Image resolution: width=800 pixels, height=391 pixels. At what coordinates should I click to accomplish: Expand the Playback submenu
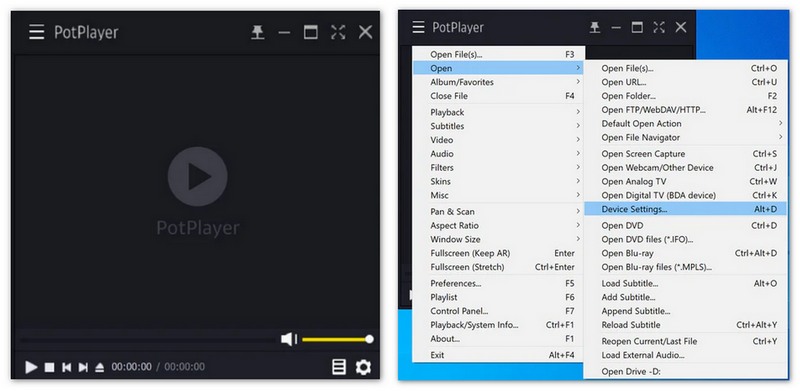(498, 112)
